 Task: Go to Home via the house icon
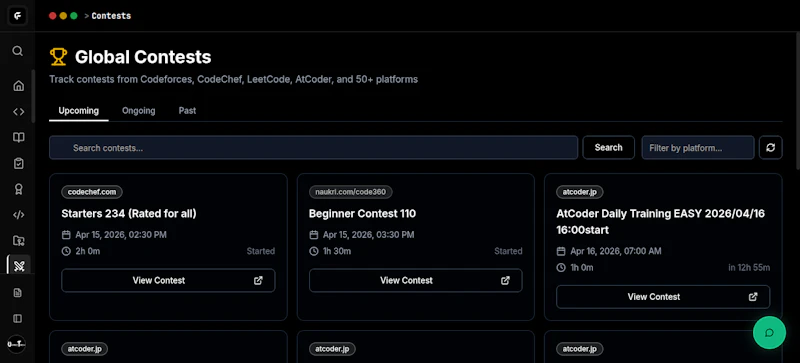18,85
